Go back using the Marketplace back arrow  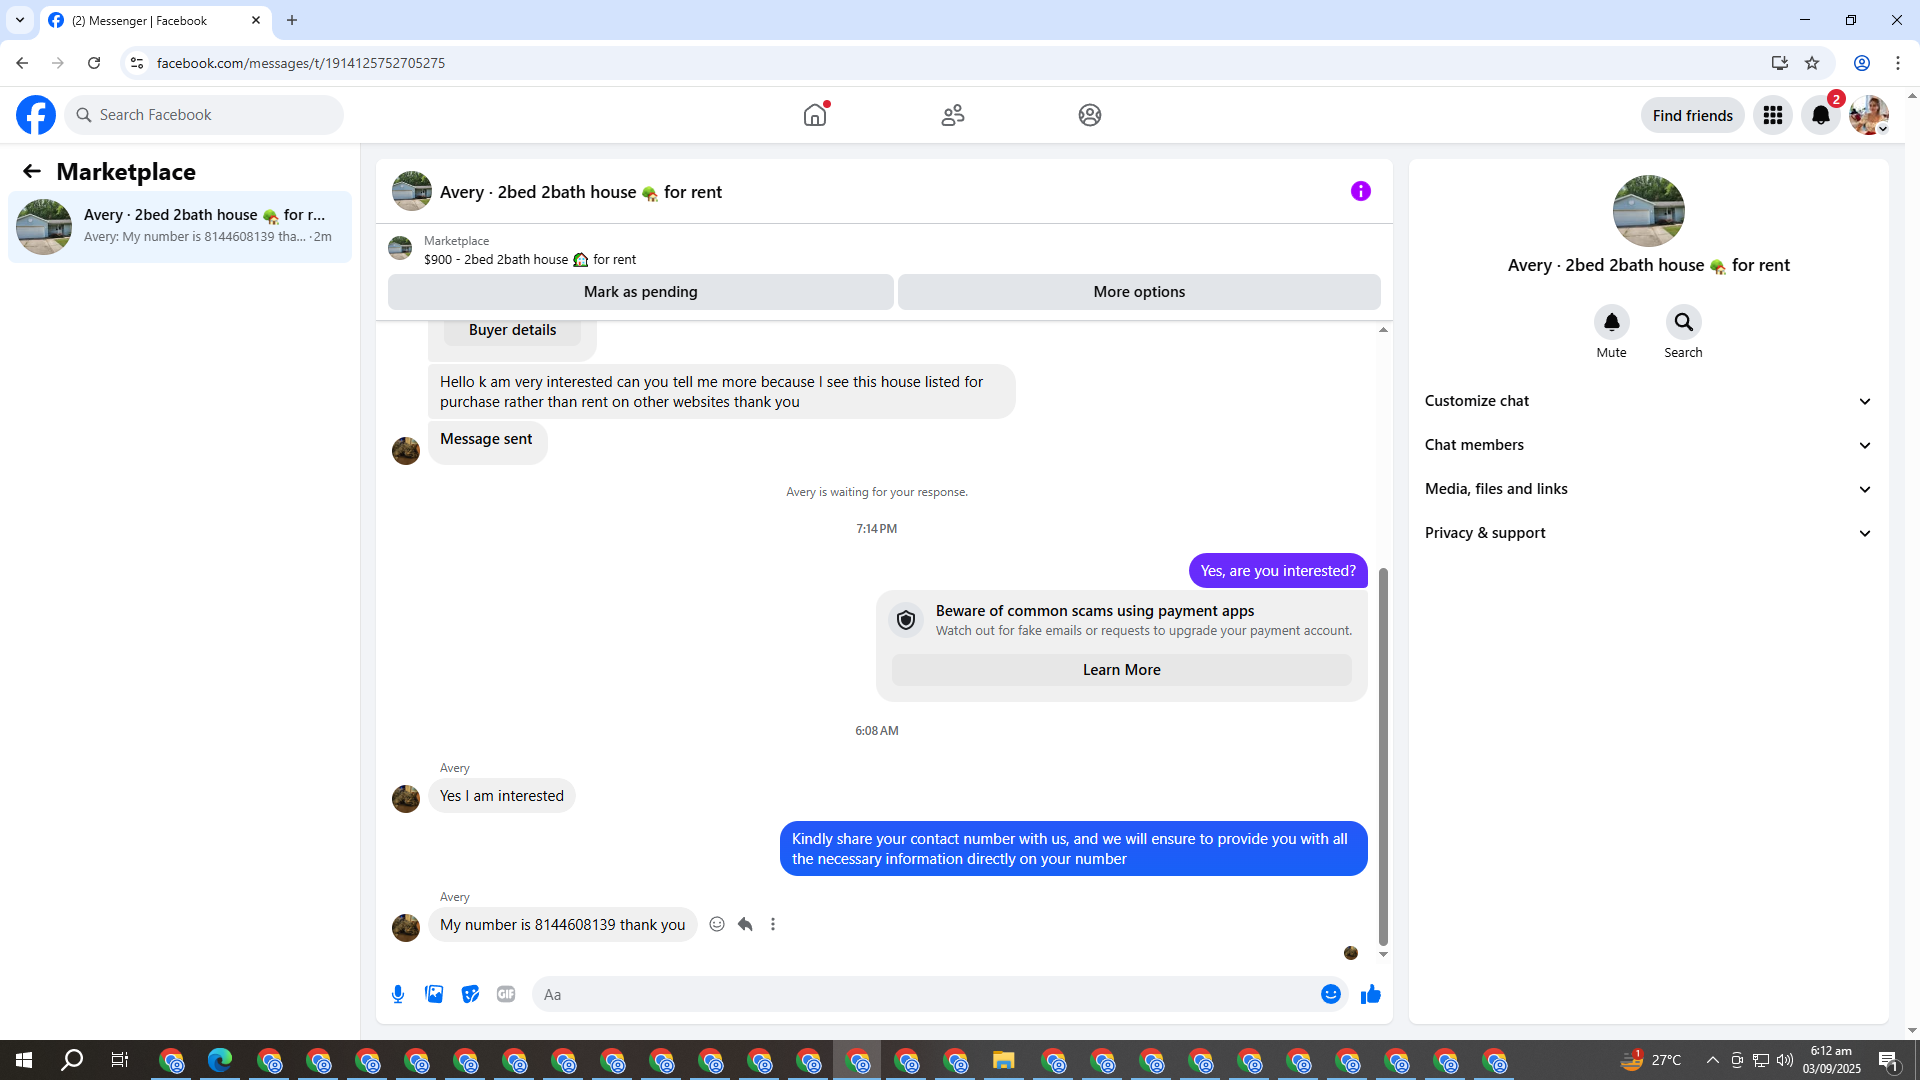pos(32,171)
